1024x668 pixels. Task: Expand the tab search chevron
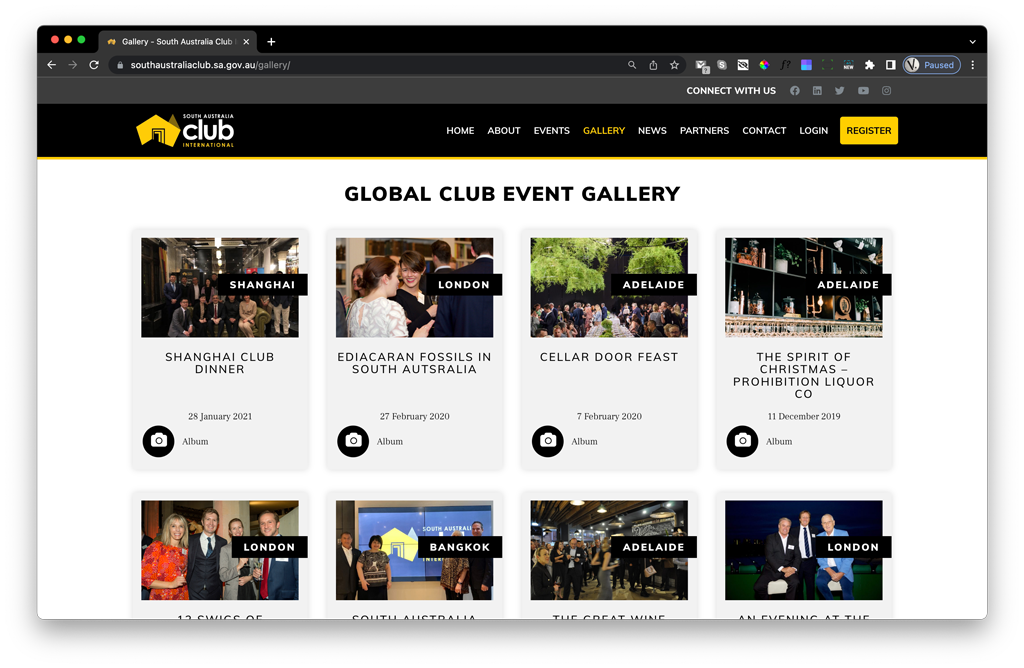[972, 42]
